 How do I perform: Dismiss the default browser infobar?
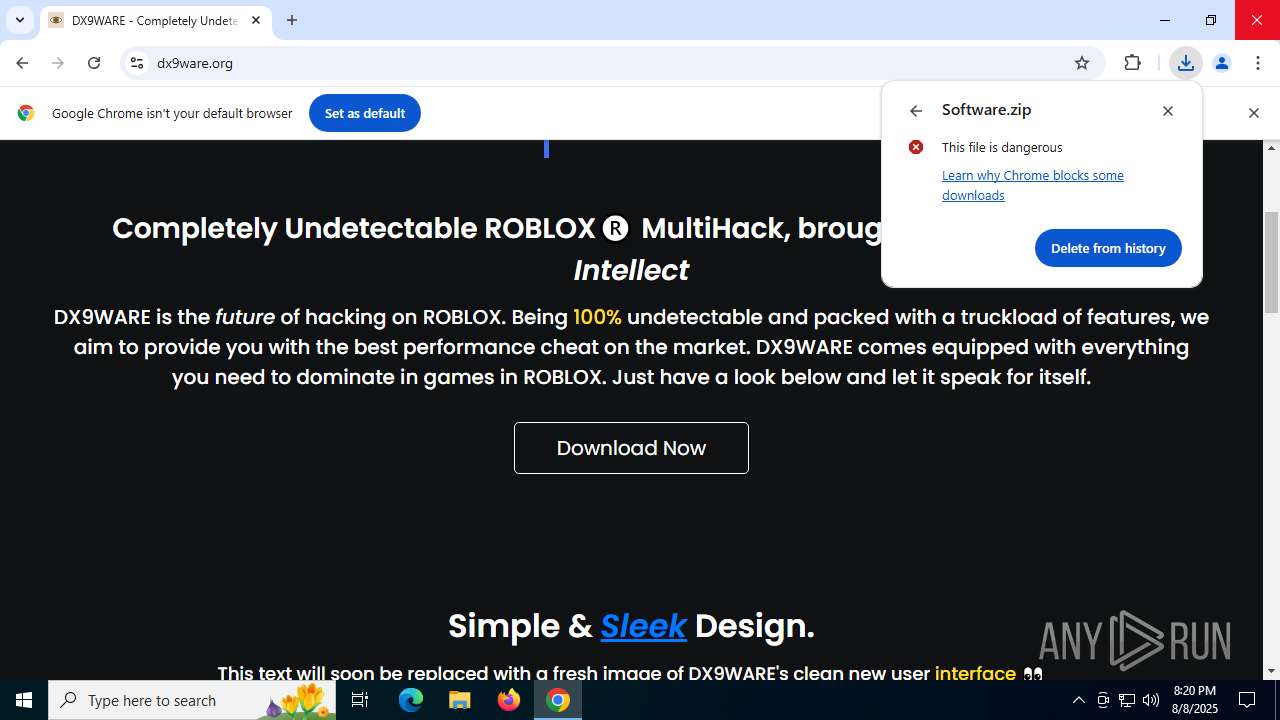pos(1253,113)
